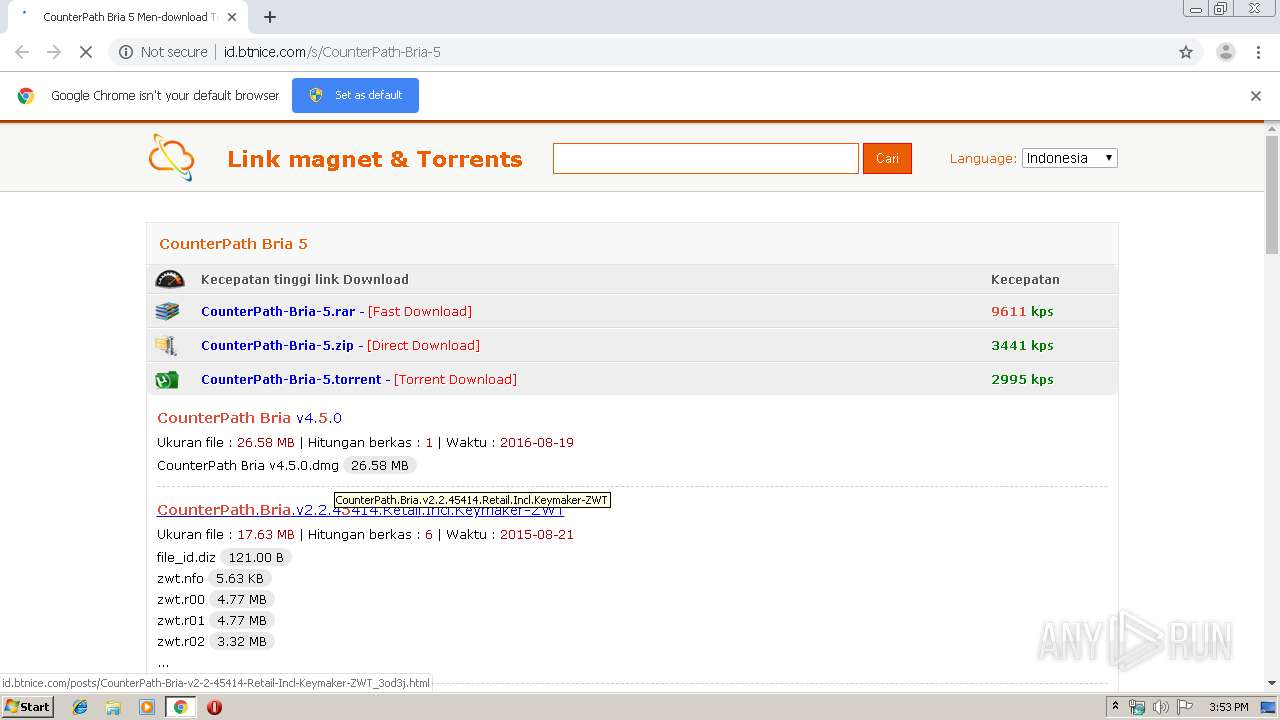Click the Kecepatan column header
This screenshot has height=720, width=1280.
[1025, 279]
